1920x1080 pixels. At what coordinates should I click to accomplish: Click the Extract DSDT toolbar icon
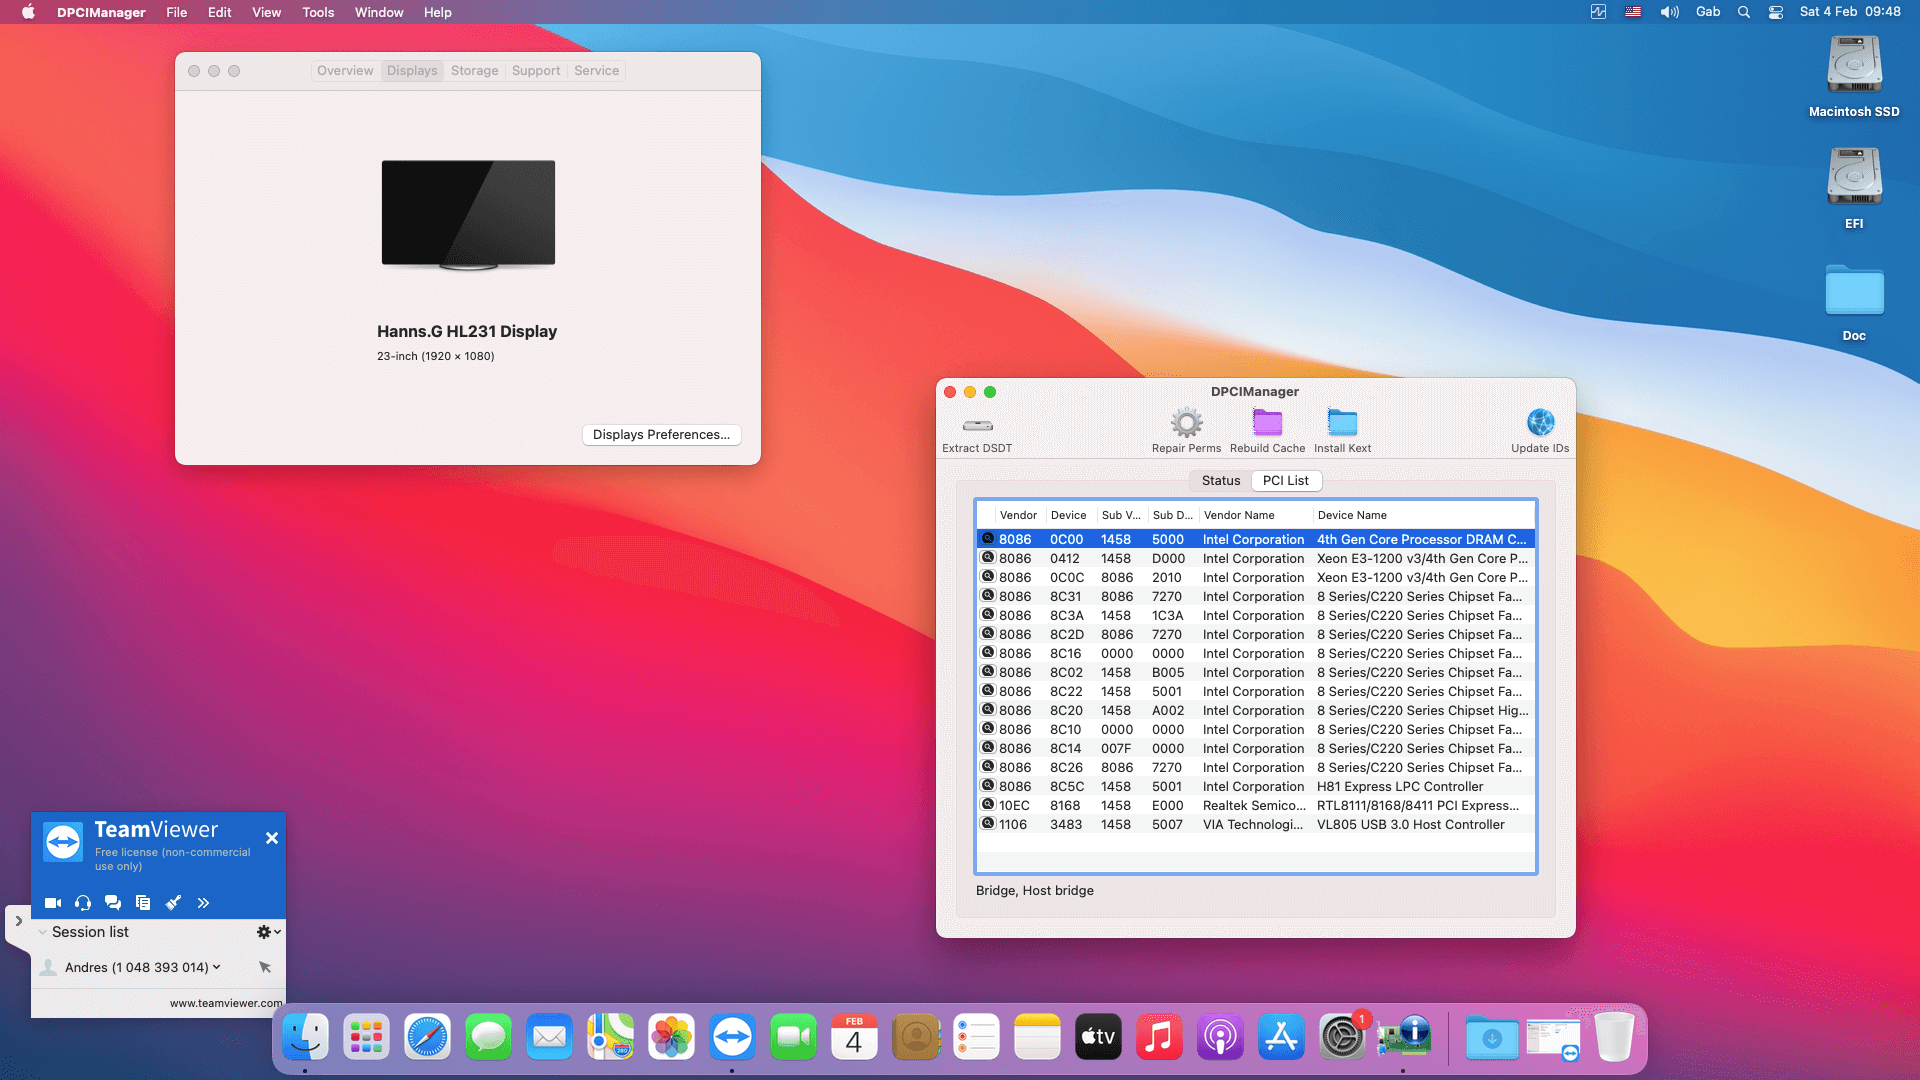point(976,425)
